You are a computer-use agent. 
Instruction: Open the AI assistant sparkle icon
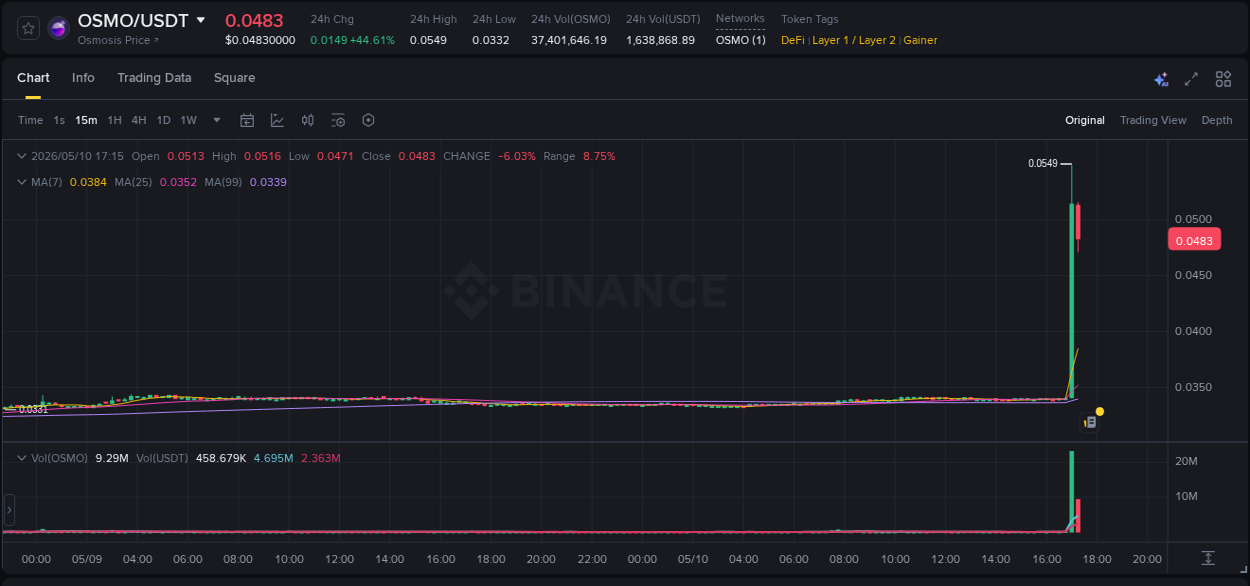[1161, 79]
